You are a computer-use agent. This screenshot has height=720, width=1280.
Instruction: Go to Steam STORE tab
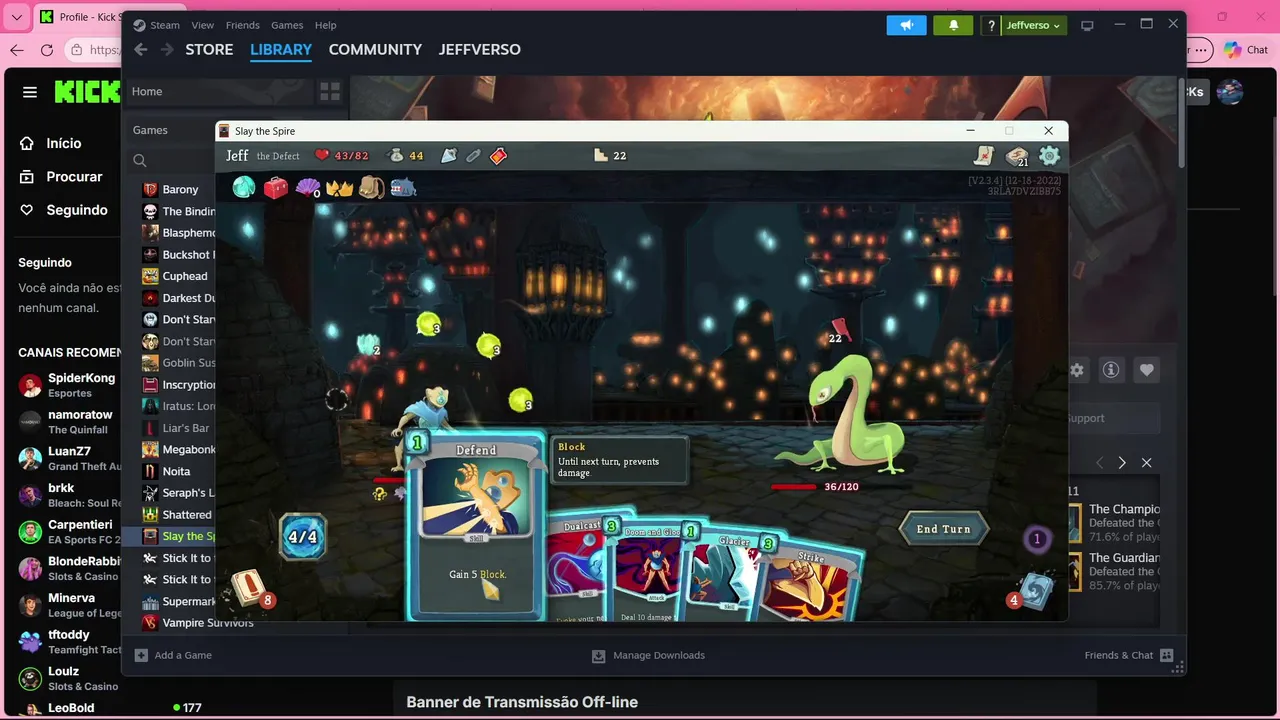(x=209, y=49)
